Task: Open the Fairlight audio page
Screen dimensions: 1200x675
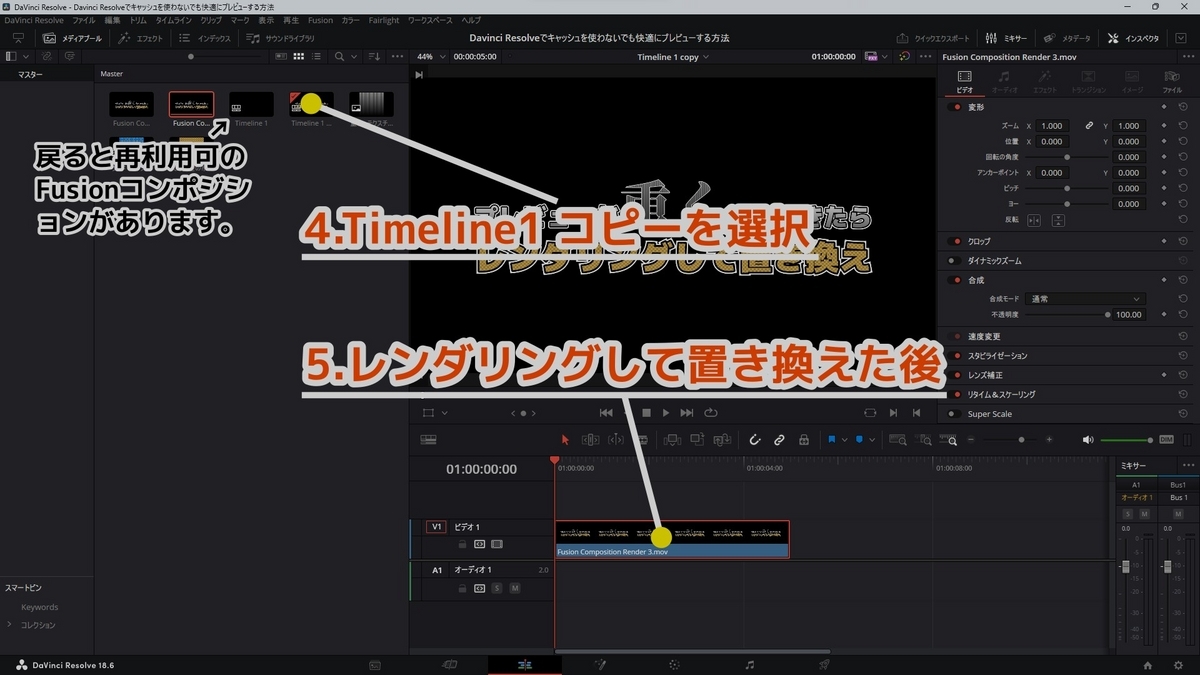Action: 748,663
